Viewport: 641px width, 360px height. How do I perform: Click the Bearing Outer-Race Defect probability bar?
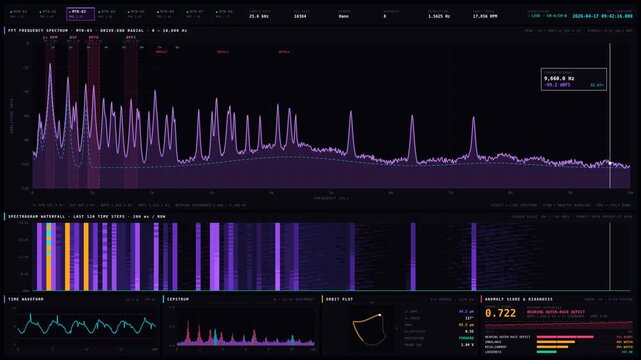pyautogui.click(x=565, y=337)
